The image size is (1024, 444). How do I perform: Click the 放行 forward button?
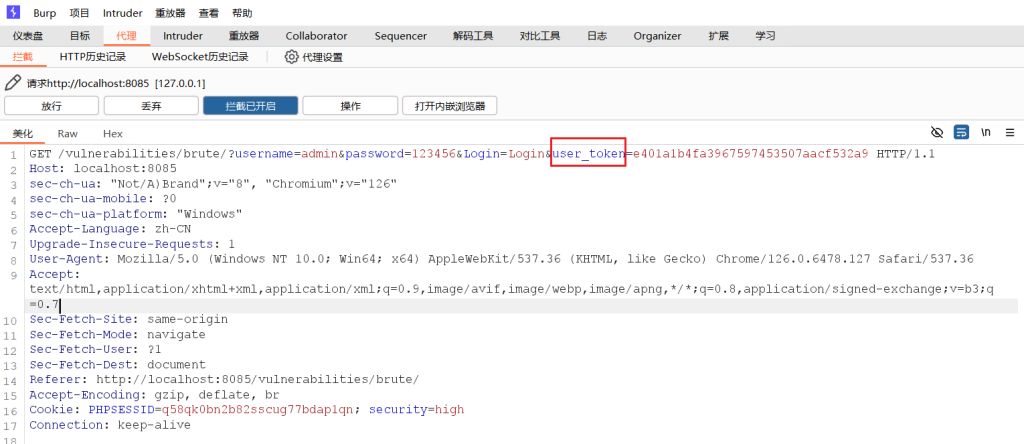51,106
